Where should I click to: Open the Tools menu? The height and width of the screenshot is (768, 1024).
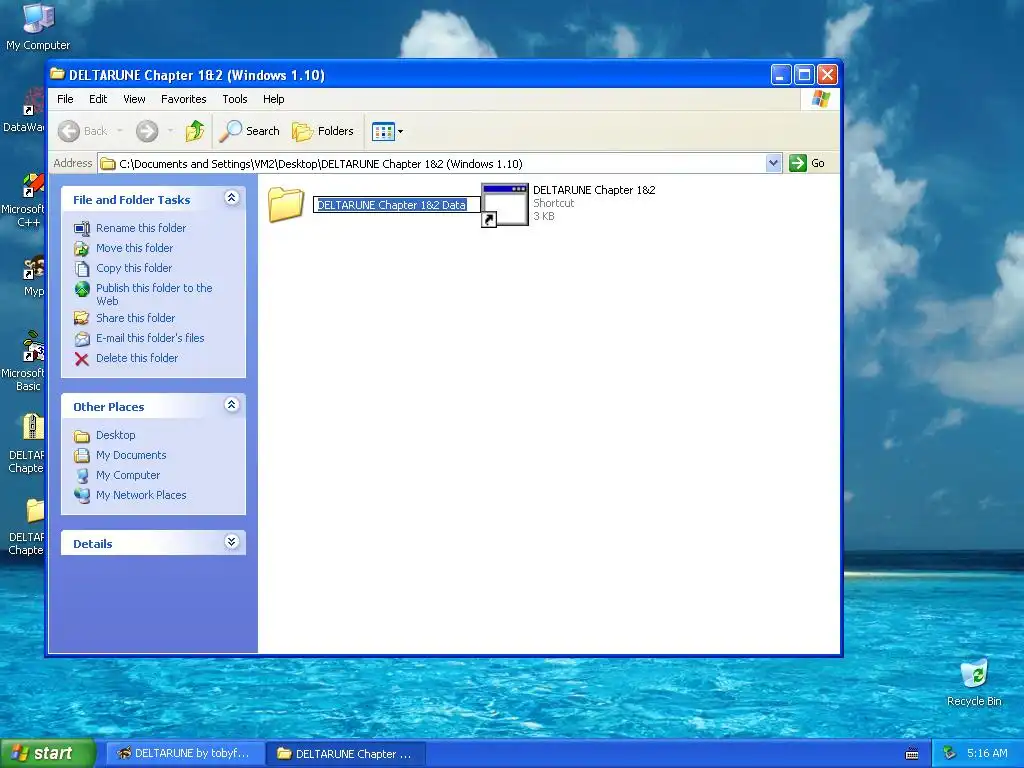pyautogui.click(x=234, y=99)
